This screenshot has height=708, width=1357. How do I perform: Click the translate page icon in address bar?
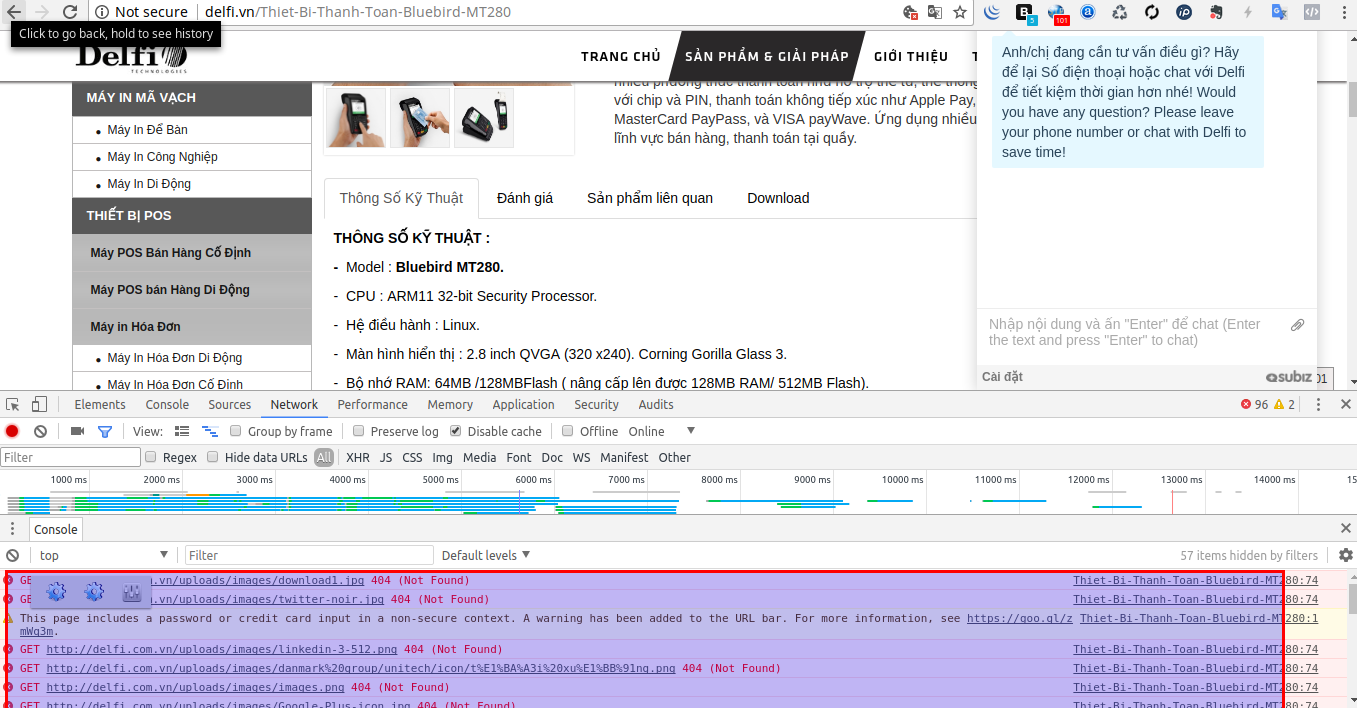[x=935, y=12]
